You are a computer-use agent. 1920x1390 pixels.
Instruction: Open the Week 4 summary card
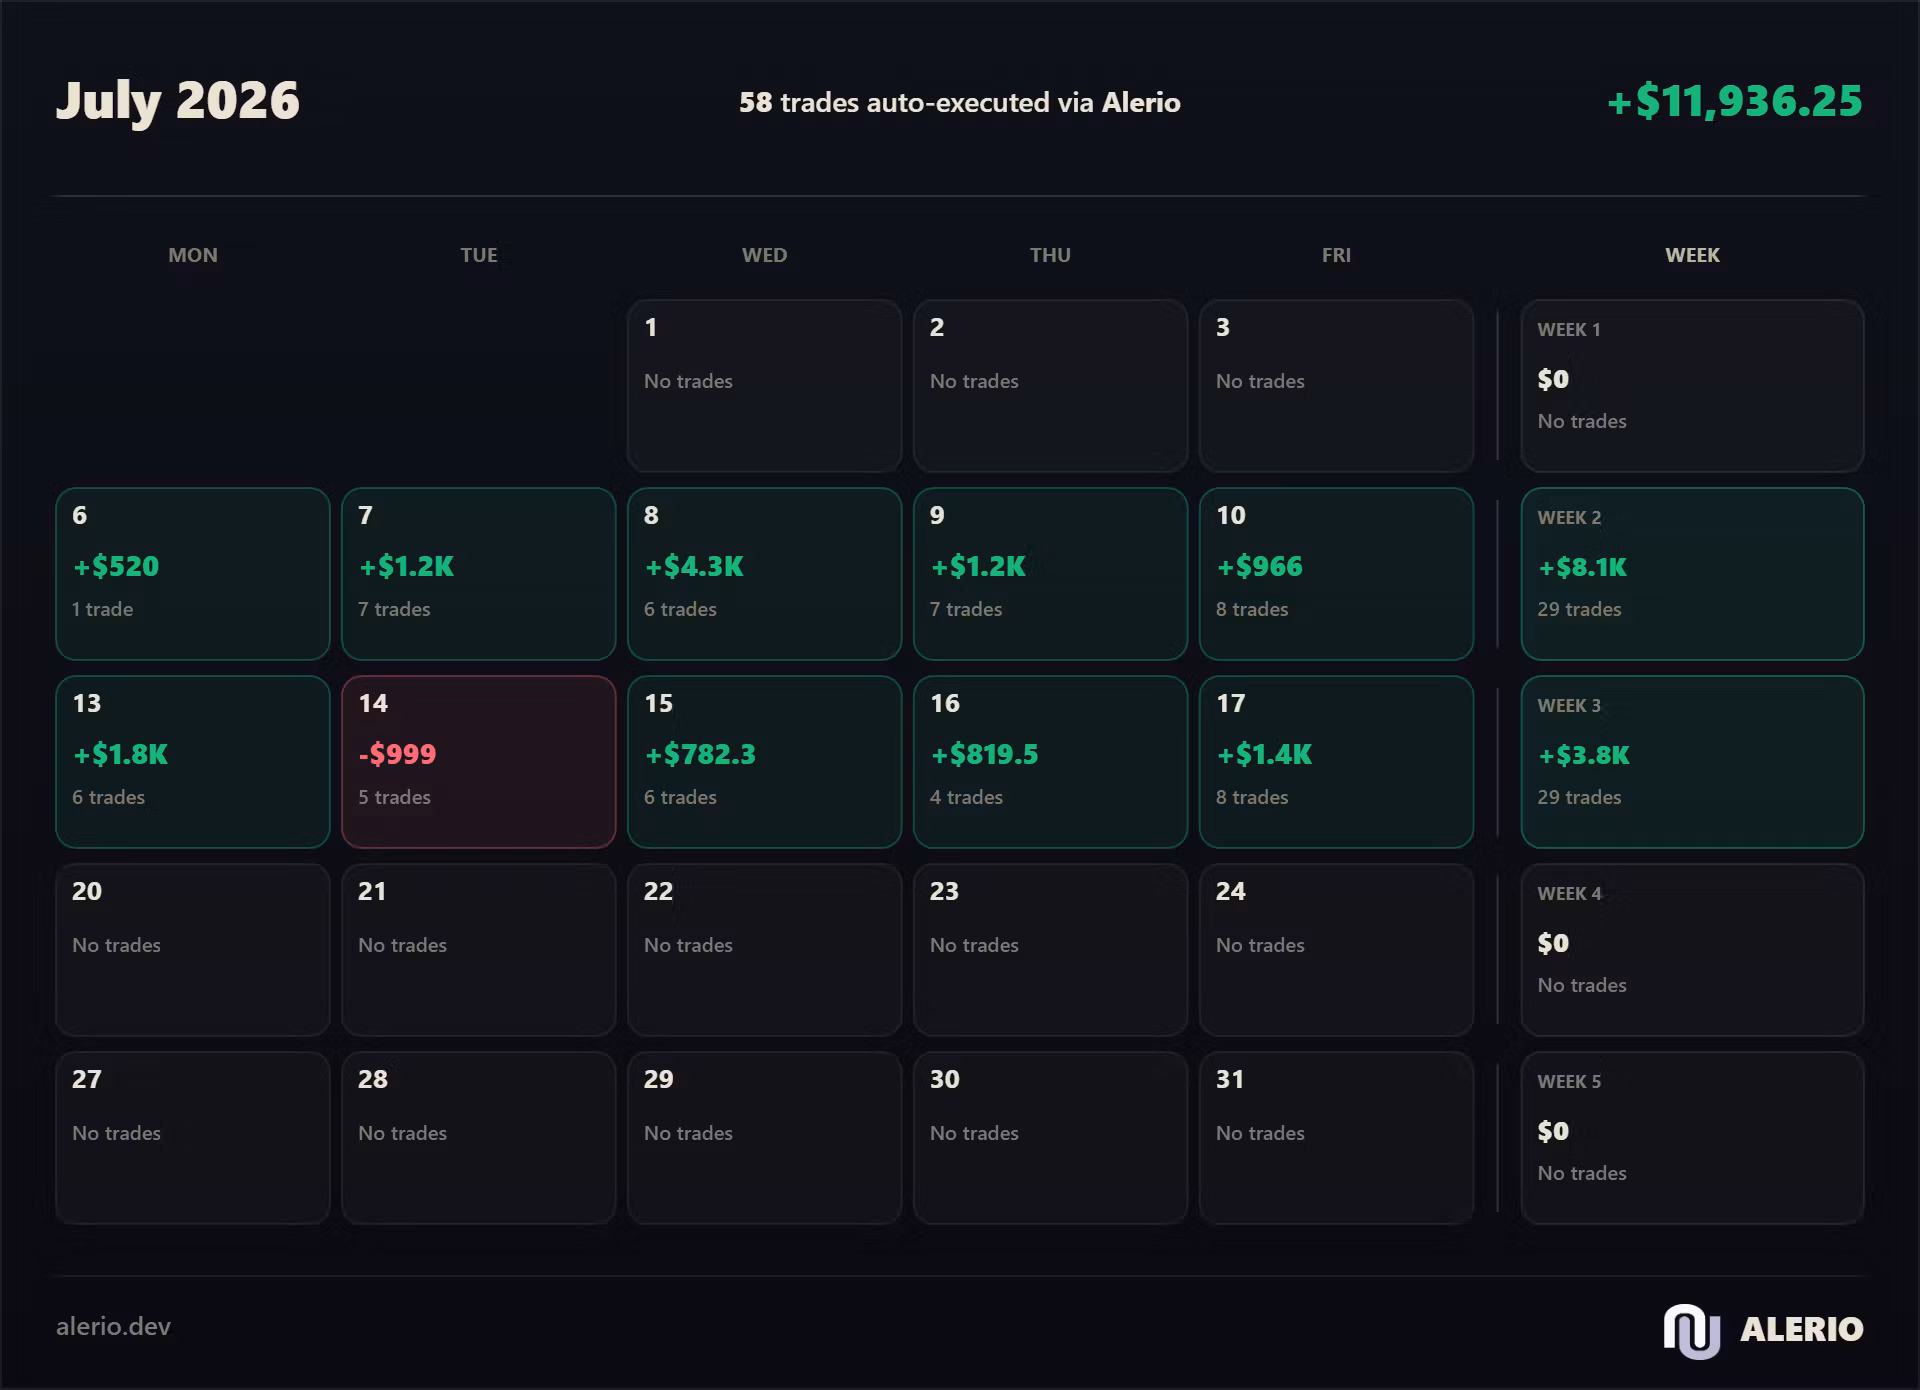pyautogui.click(x=1693, y=950)
